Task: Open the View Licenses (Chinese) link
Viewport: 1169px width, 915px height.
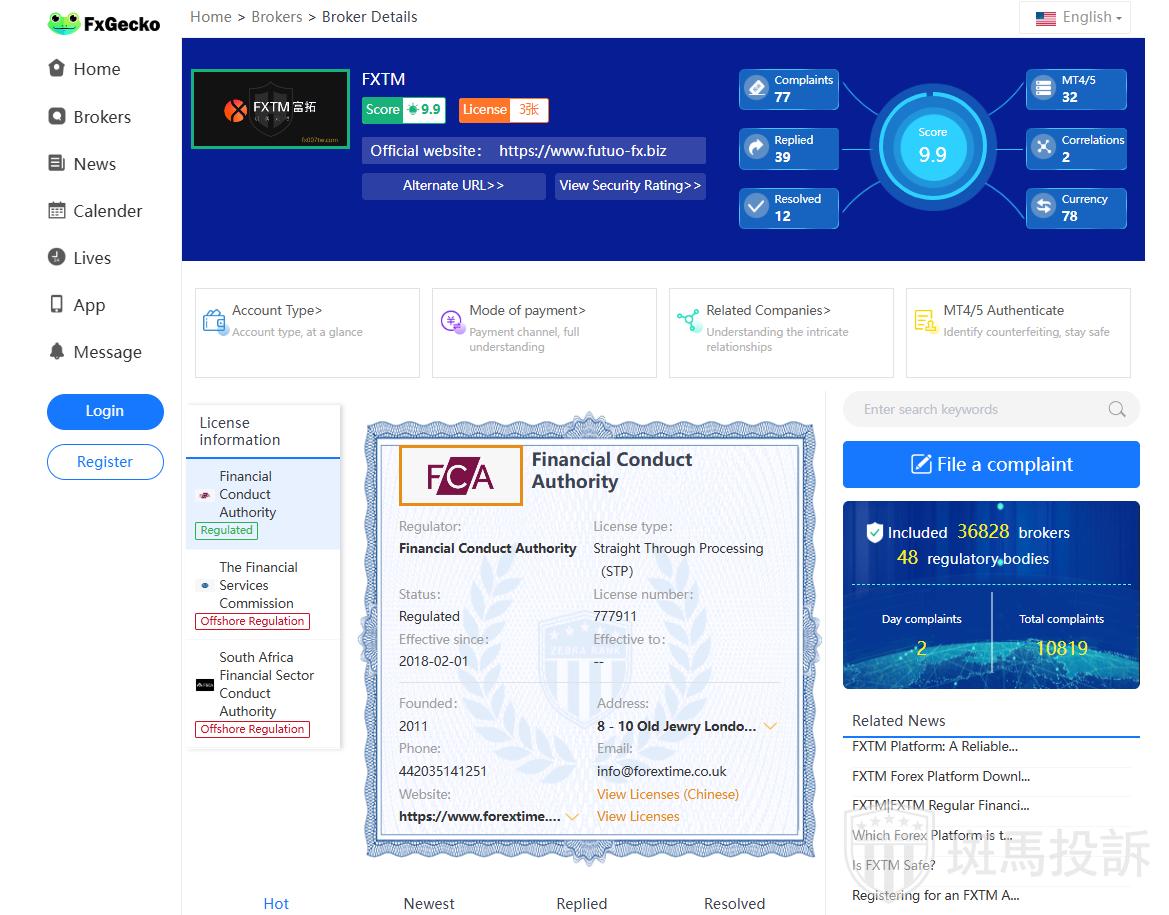Action: click(x=667, y=794)
